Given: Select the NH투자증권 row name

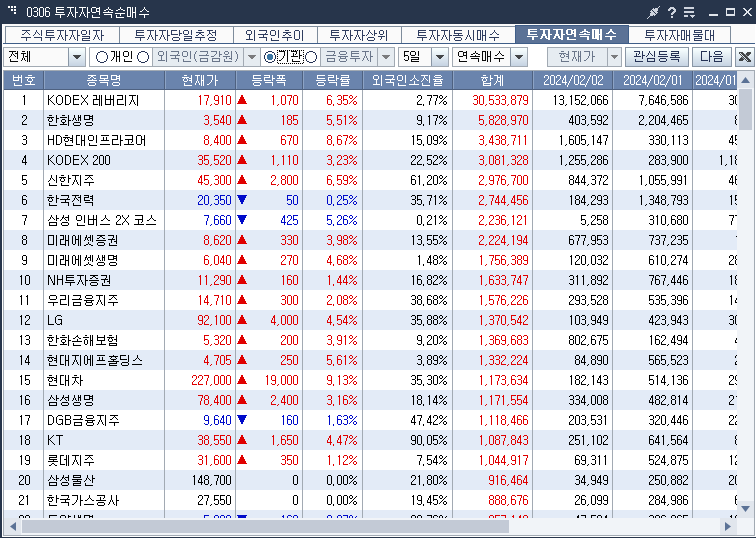Looking at the screenshot, I should (x=79, y=280).
